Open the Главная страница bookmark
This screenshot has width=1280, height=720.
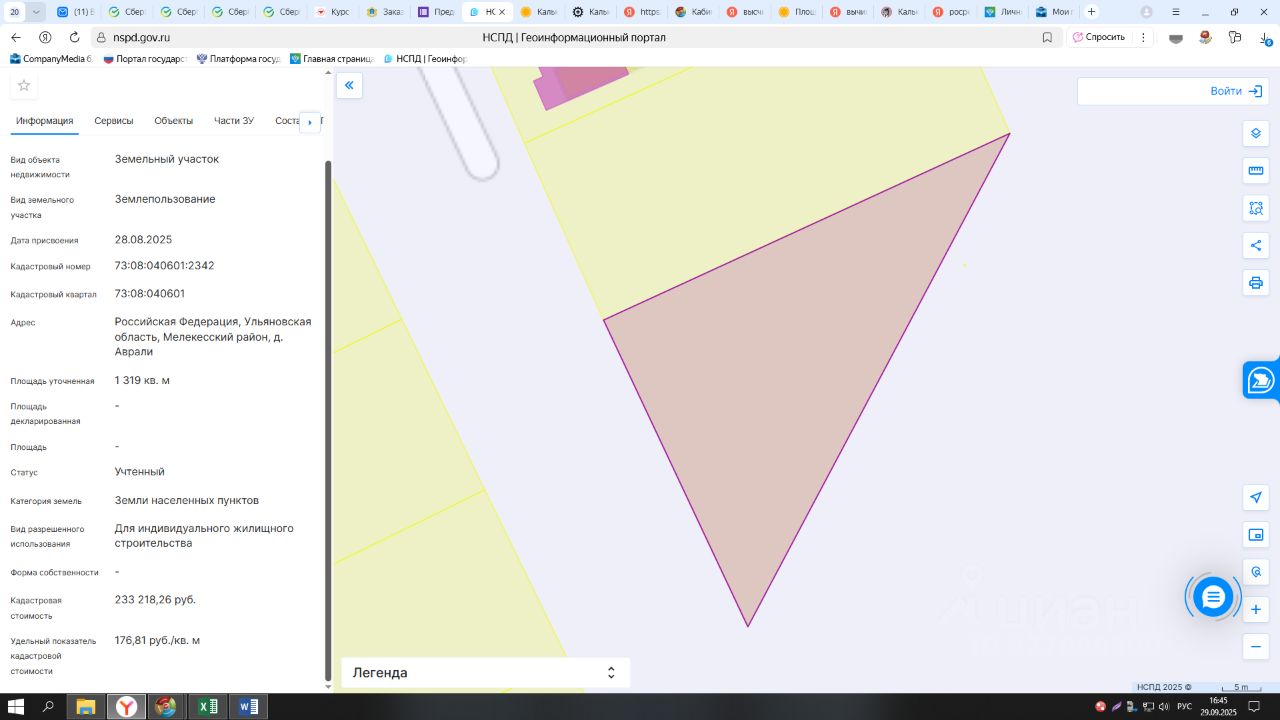(x=331, y=59)
